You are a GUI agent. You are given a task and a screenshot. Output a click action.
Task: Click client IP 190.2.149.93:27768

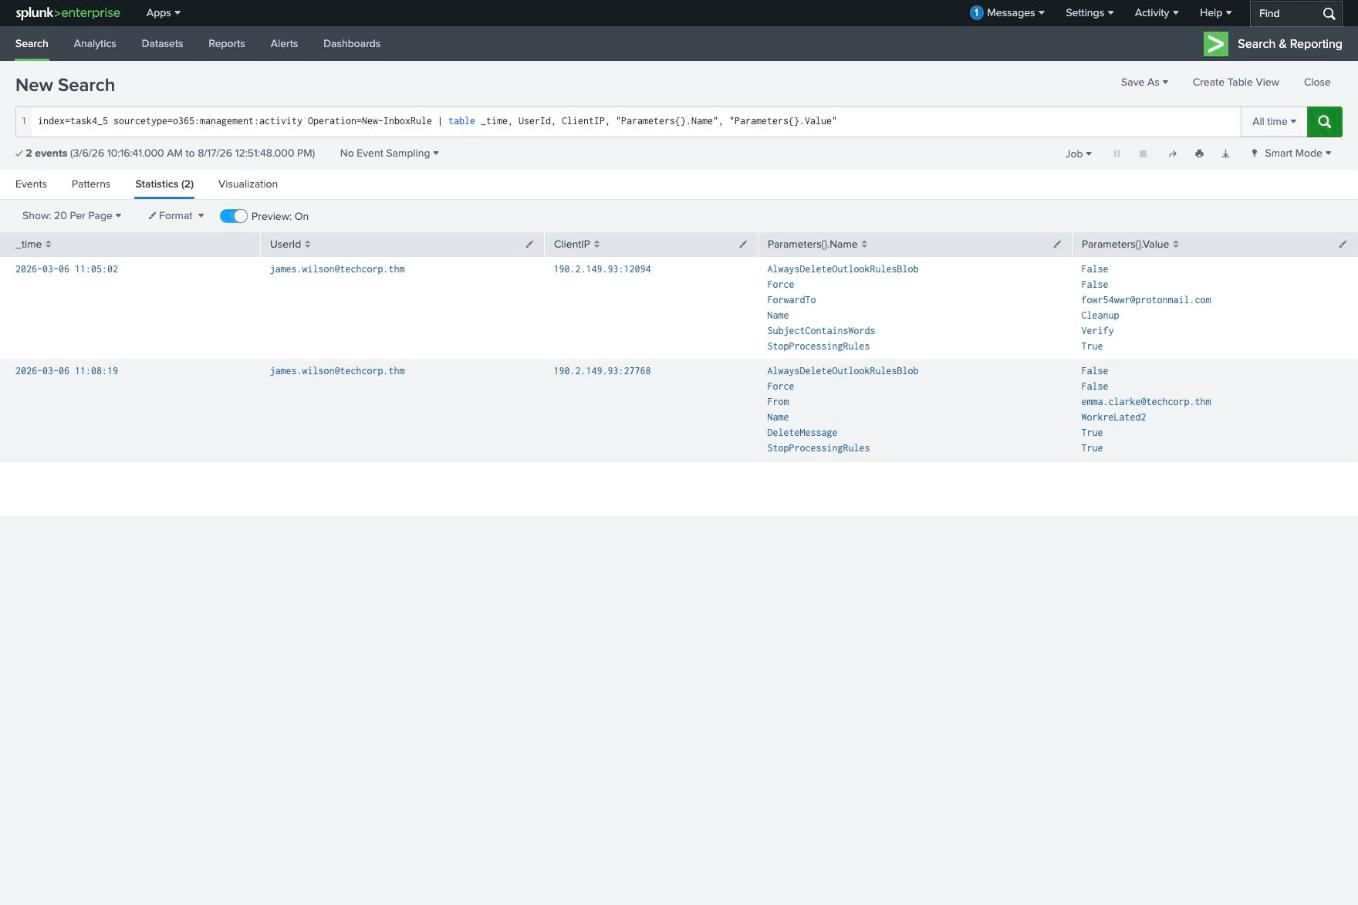click(602, 371)
